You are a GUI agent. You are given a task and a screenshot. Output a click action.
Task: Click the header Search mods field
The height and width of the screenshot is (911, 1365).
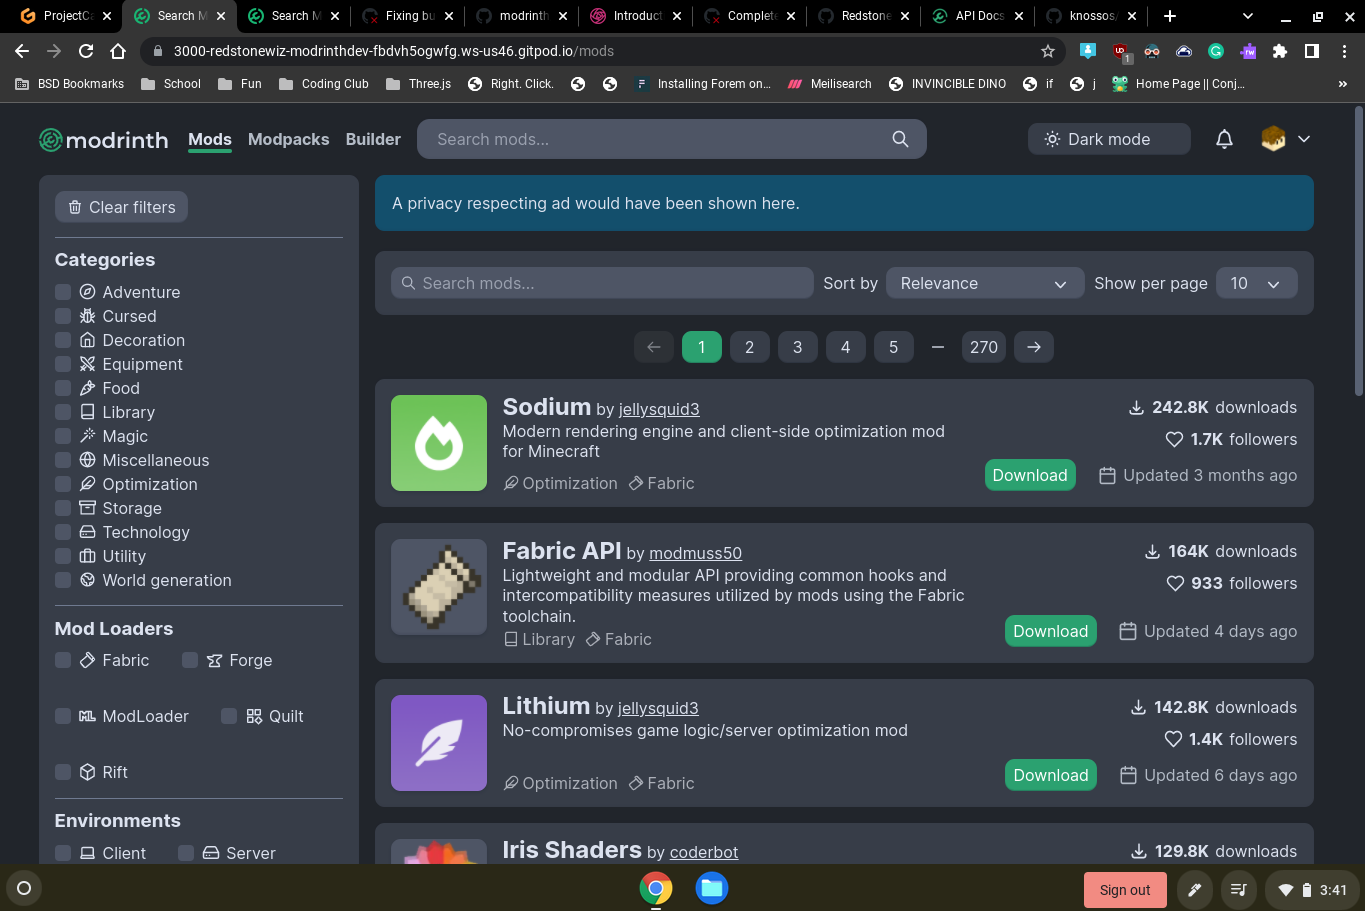point(671,139)
